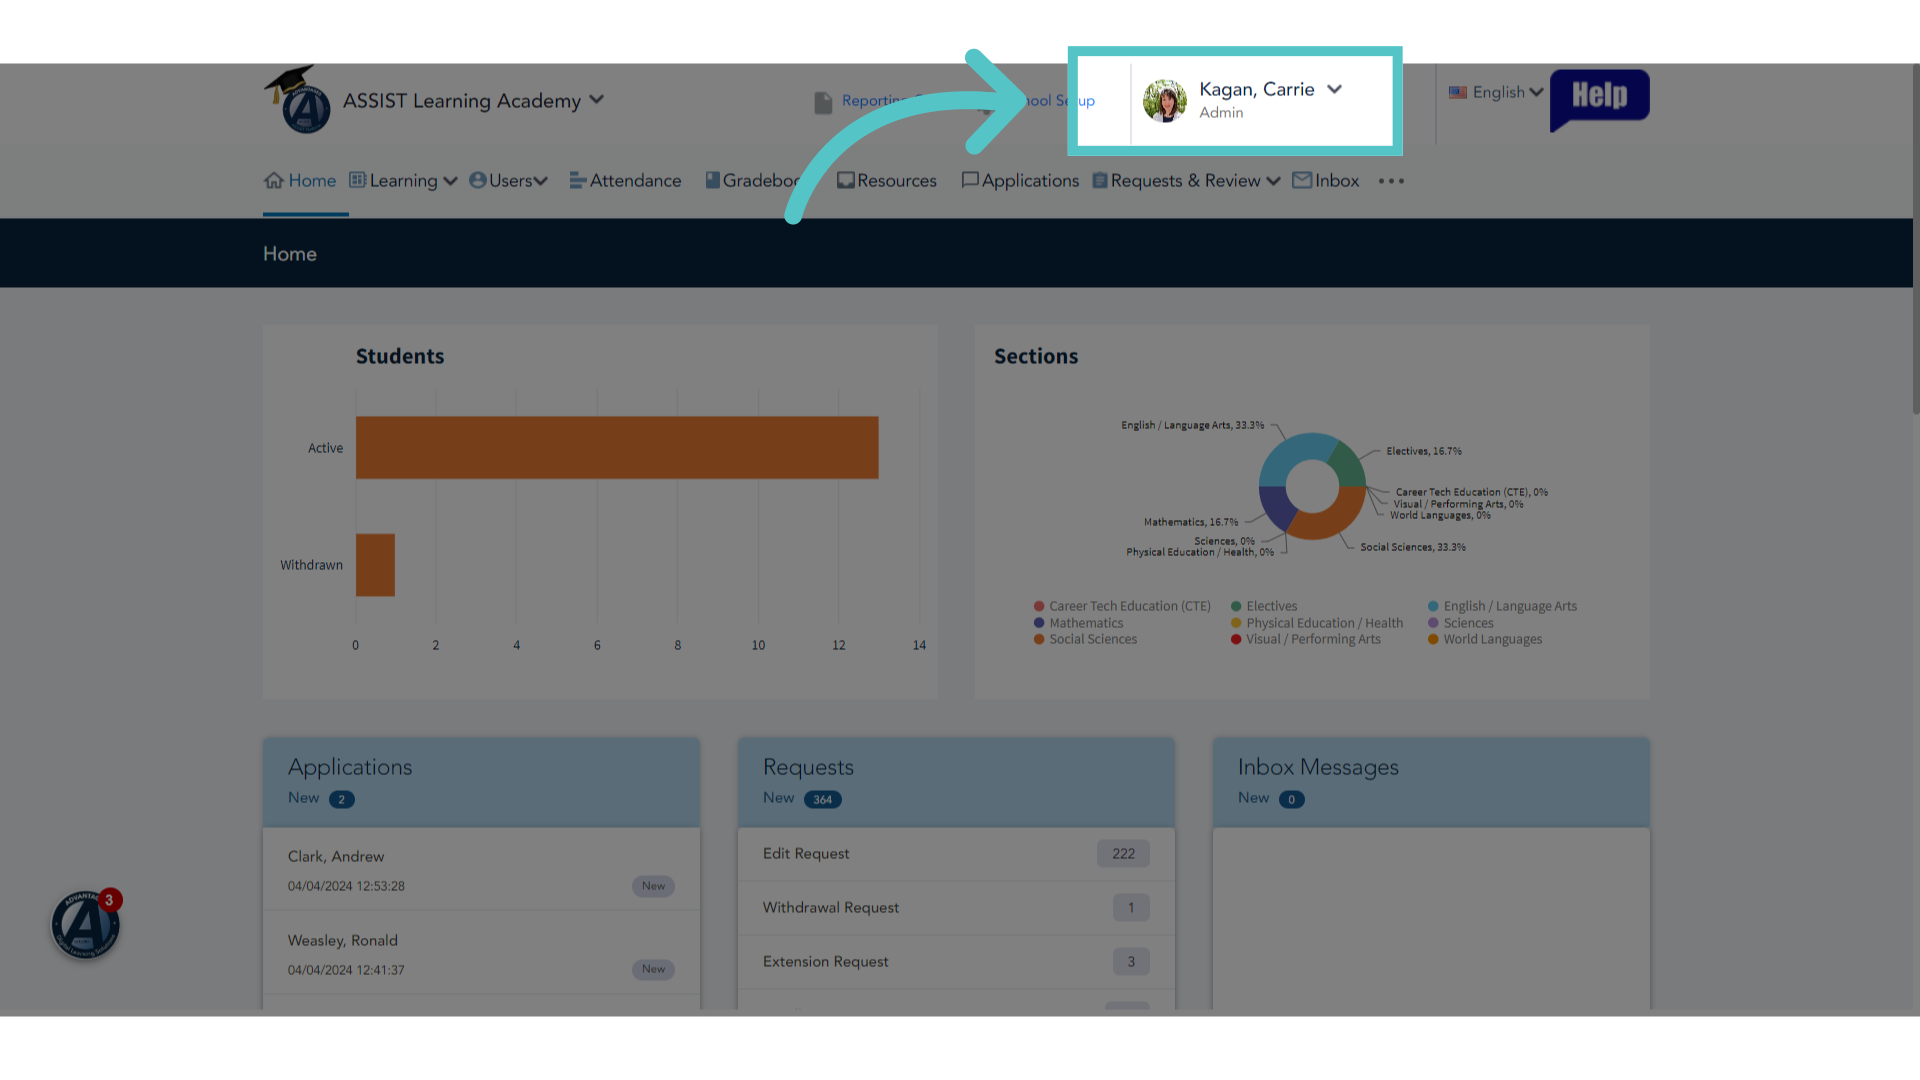
Task: Open the Resources tab
Action: 887,181
